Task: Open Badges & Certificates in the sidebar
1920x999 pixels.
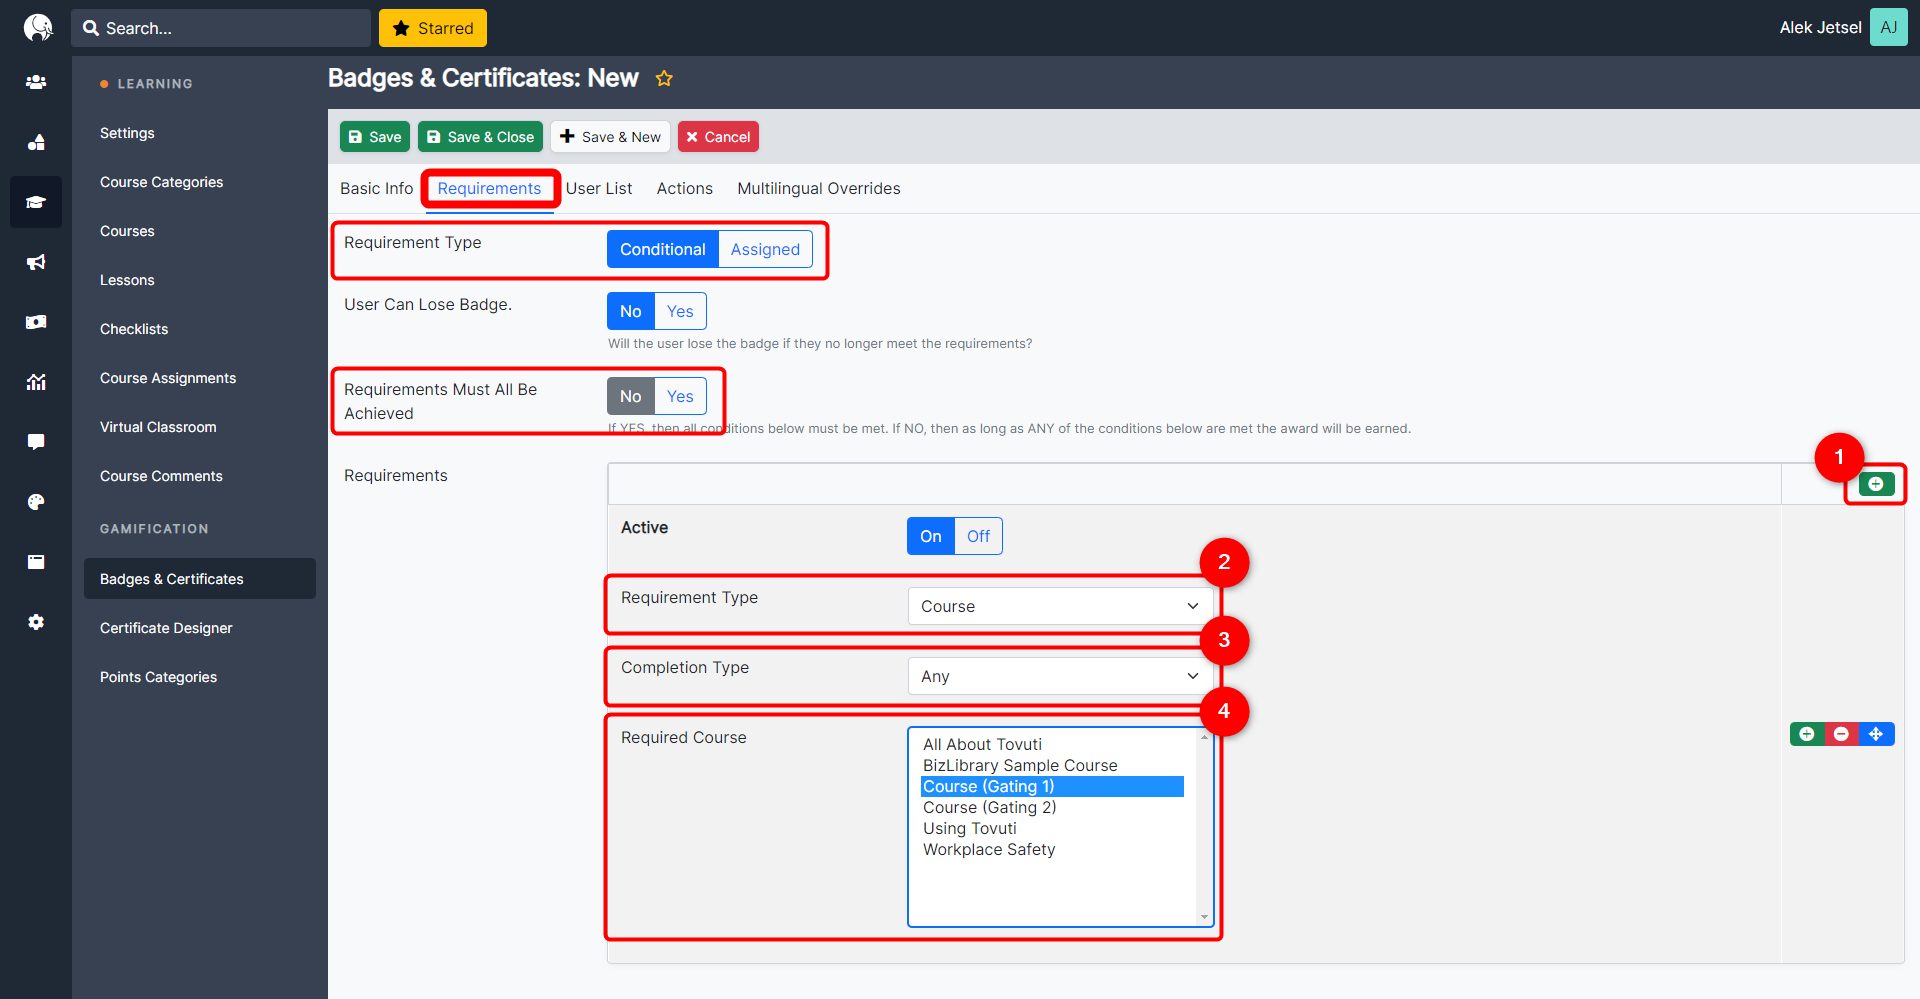Action: [x=200, y=579]
